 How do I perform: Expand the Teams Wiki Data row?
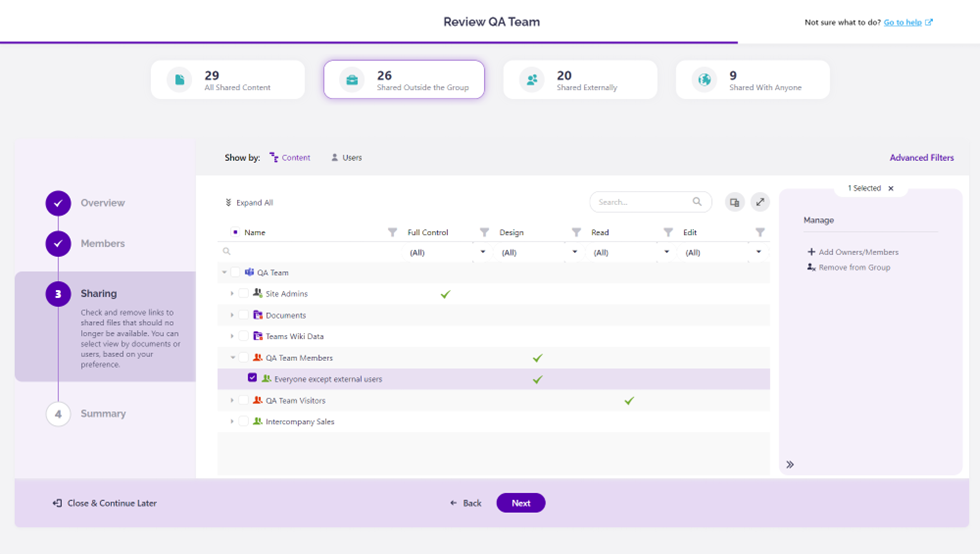click(232, 336)
